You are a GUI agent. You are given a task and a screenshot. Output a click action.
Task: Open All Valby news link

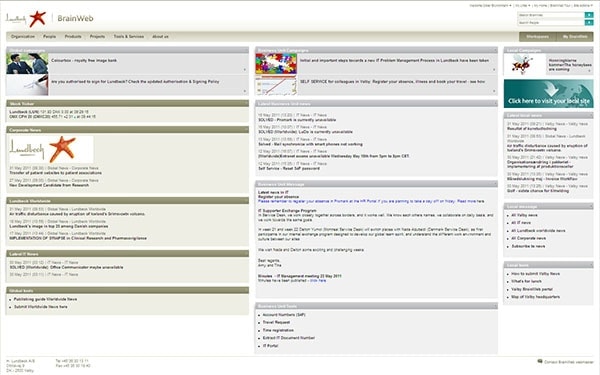pos(525,215)
